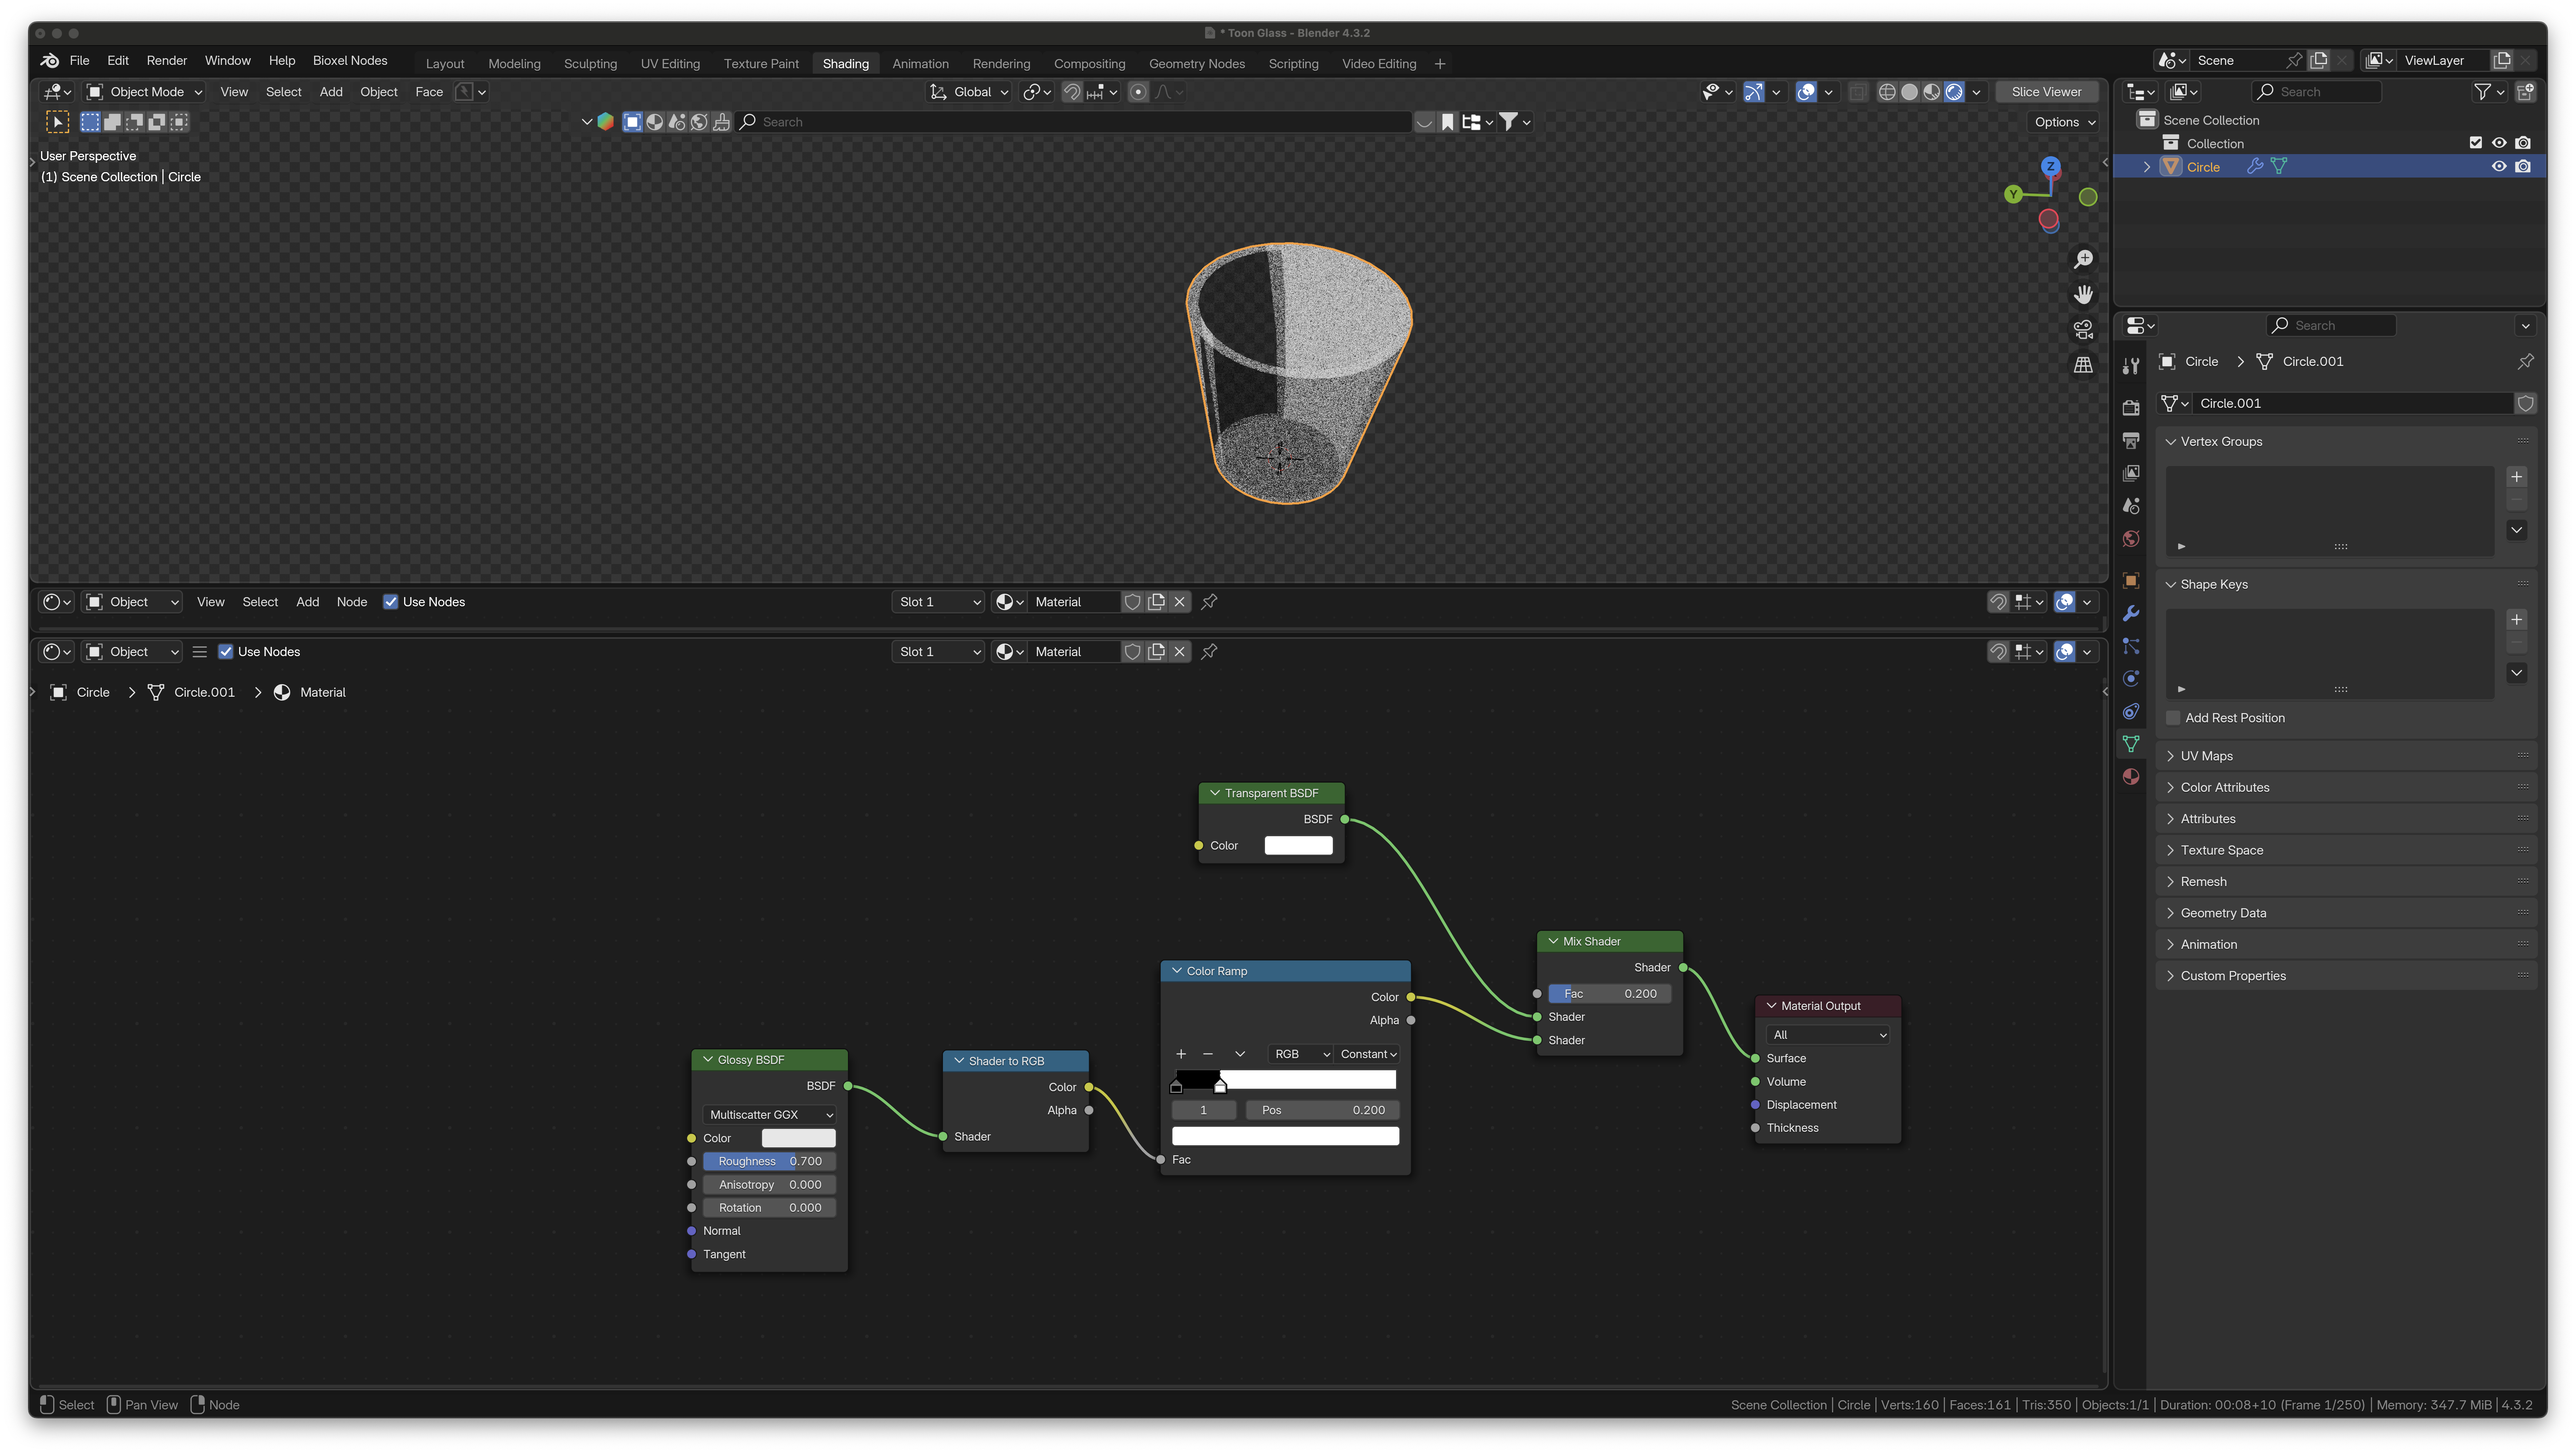Exclude Collection from view layer checkbox
This screenshot has width=2576, height=1453.
coord(2475,143)
